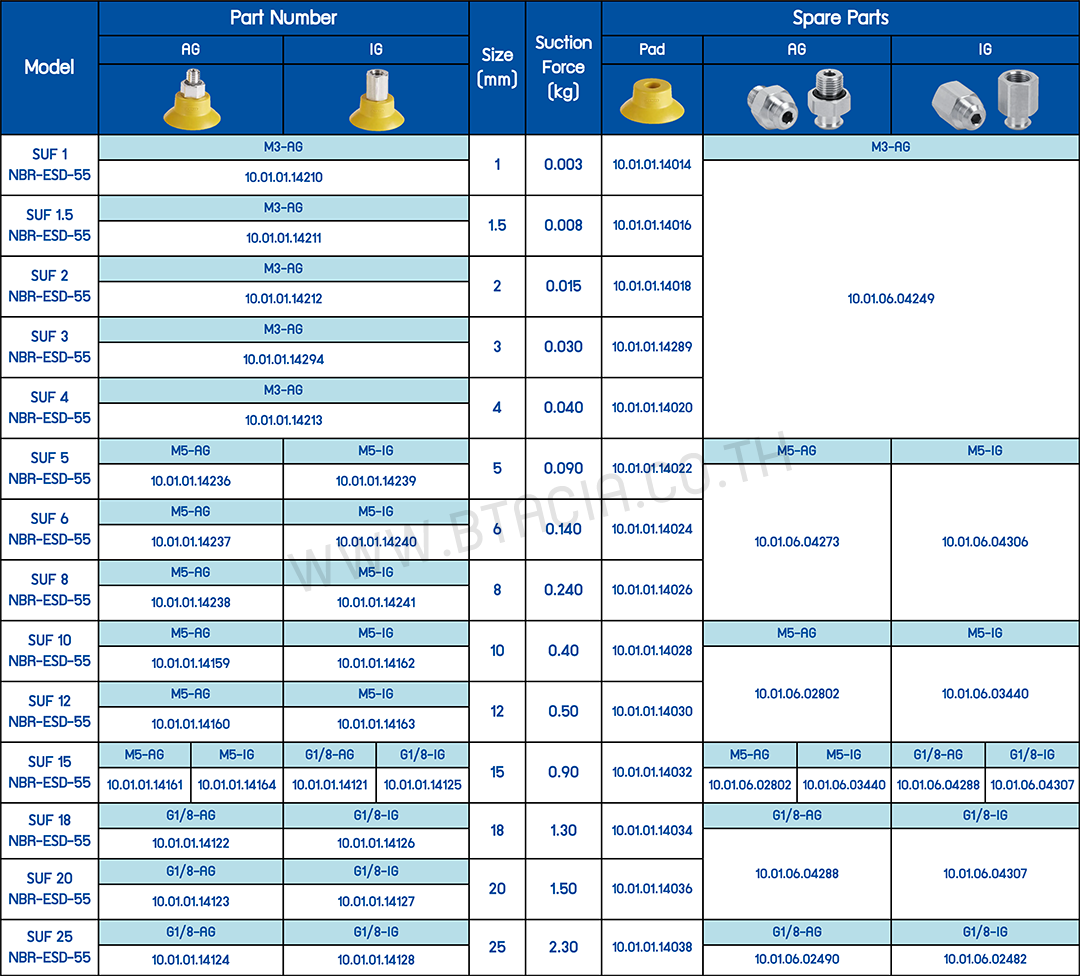Image resolution: width=1080 pixels, height=976 pixels.
Task: Click part number 10.01.01.14161
Action: pos(145,785)
